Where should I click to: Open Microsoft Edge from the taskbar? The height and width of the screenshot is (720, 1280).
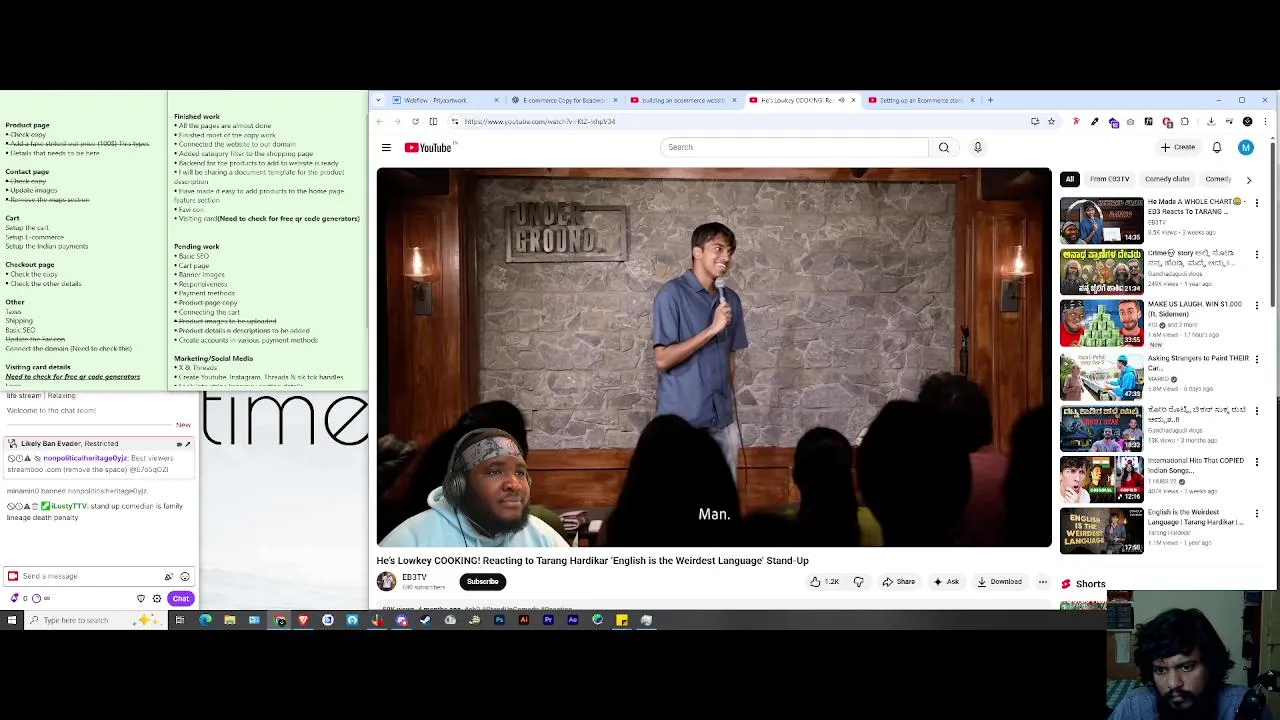point(205,620)
